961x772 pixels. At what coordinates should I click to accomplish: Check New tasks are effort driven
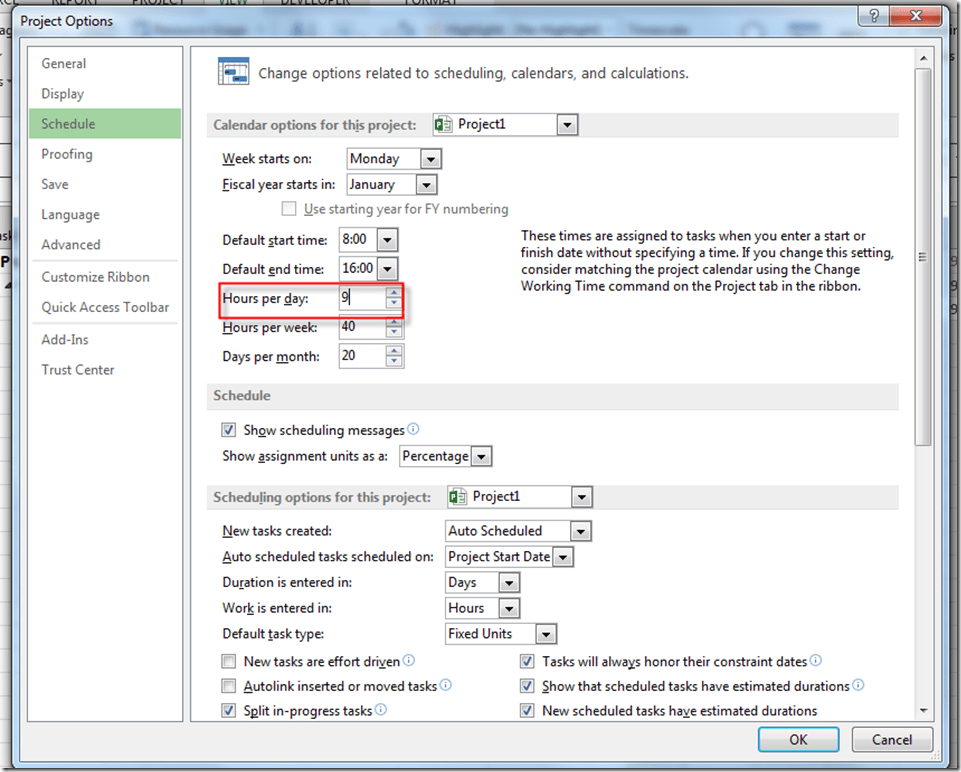pyautogui.click(x=229, y=662)
